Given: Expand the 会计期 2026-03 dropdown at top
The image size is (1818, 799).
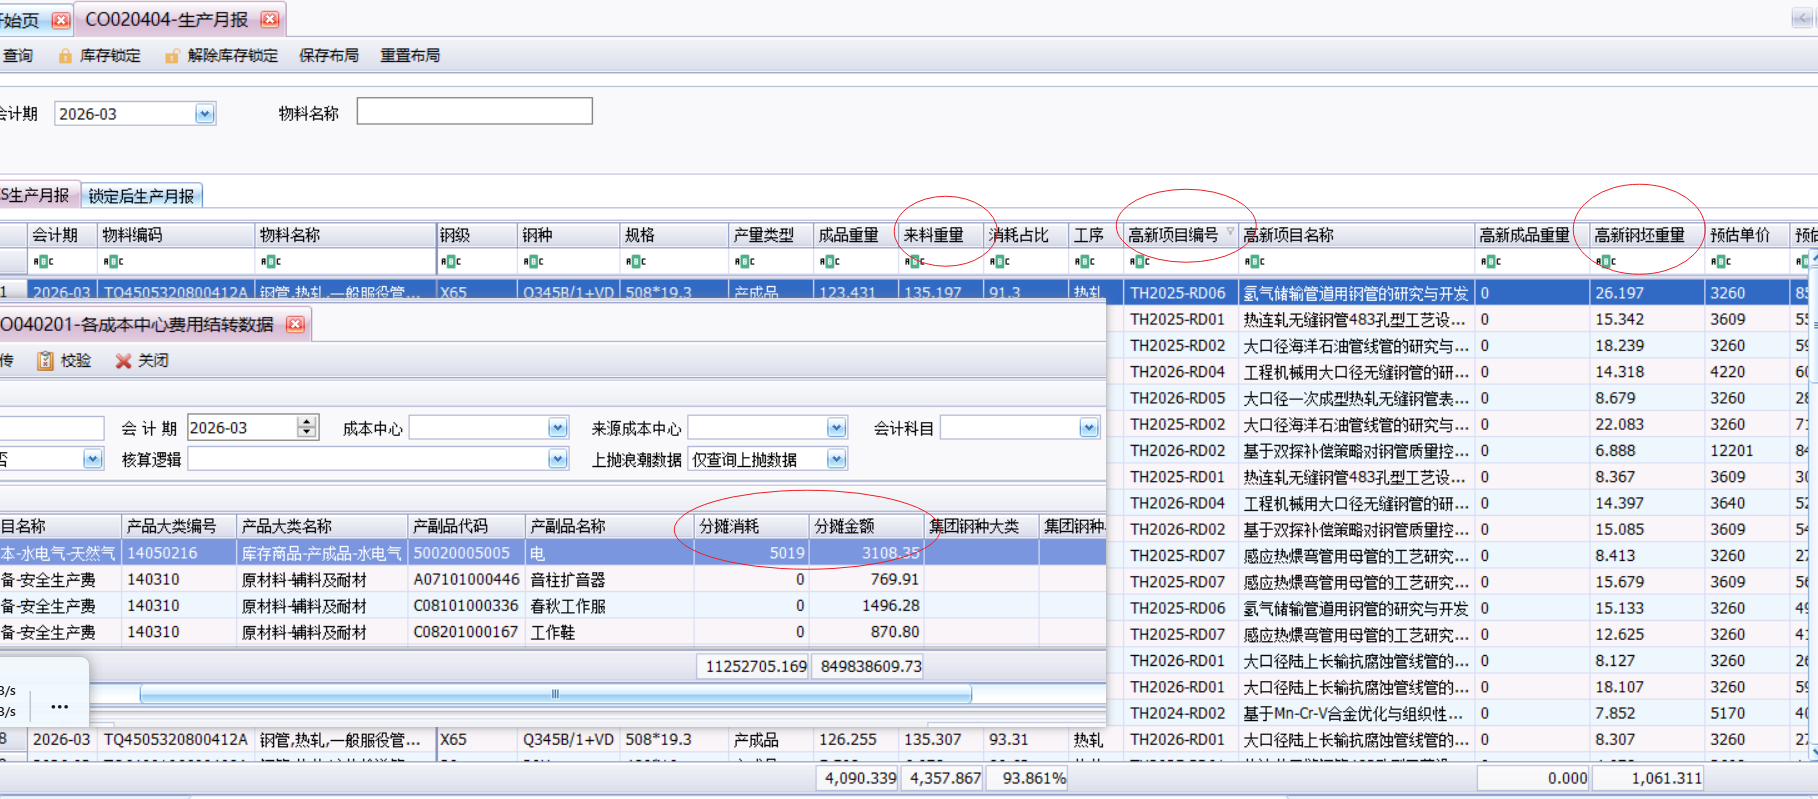Looking at the screenshot, I should click(205, 114).
